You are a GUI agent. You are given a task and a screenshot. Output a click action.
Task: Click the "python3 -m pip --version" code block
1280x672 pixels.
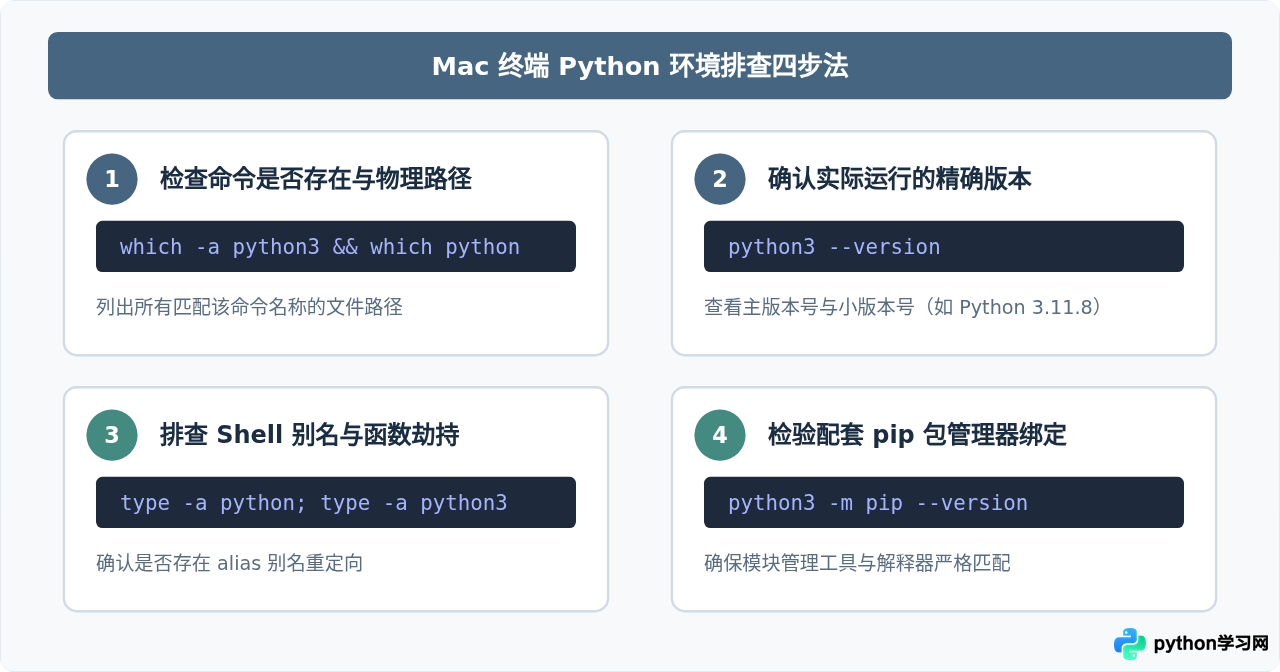[x=944, y=502]
